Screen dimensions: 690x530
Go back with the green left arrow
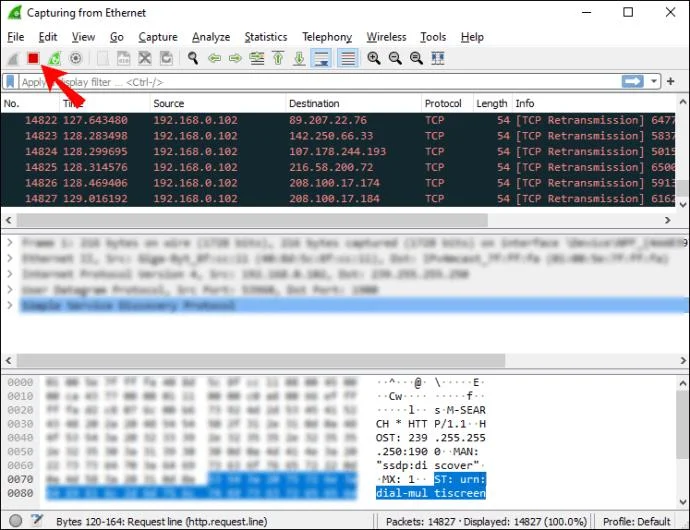[214, 58]
